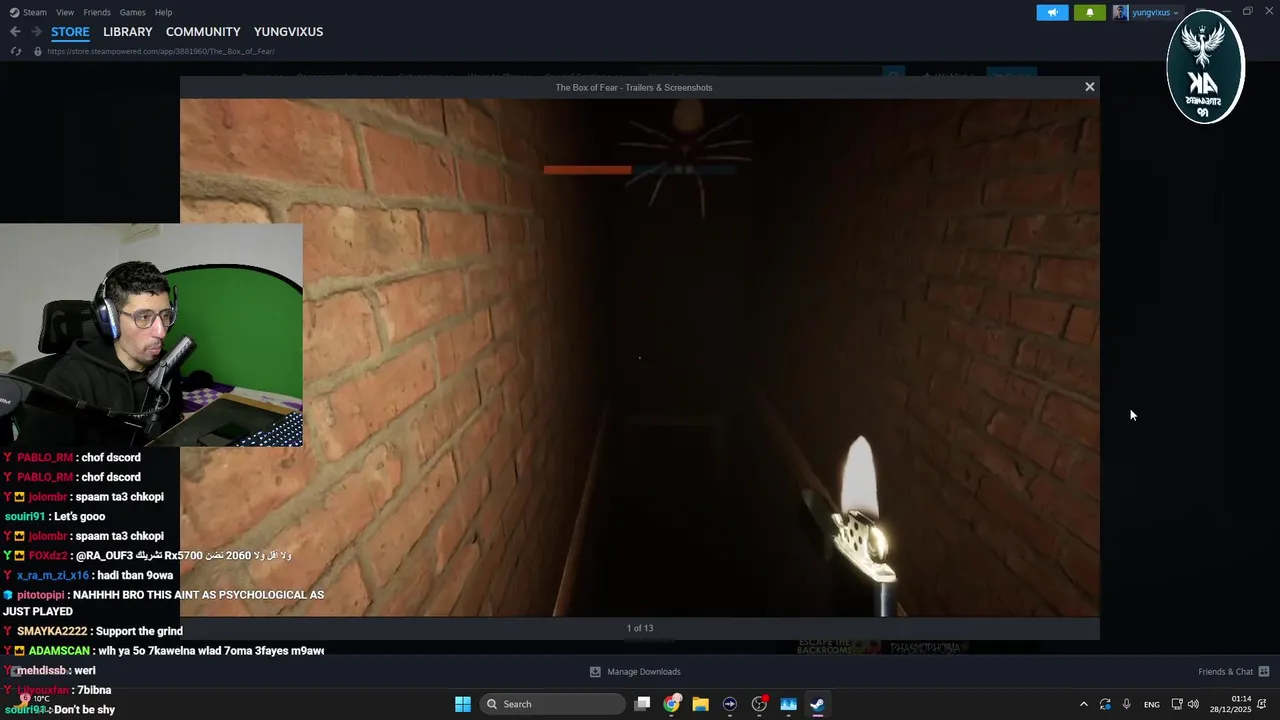Open the blue monitor app on the taskbar
The image size is (1280, 720).
(788, 704)
